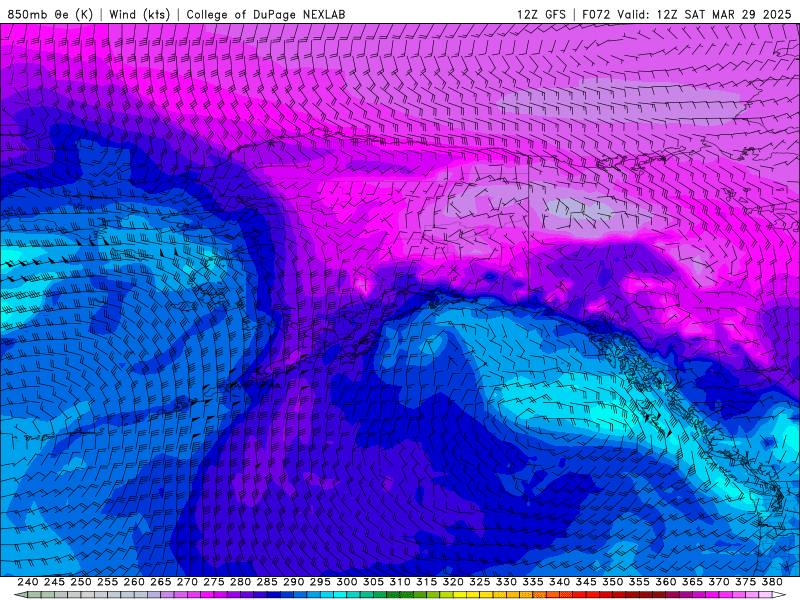Click the 'College of DuPage NEXLAB' label

pyautogui.click(x=266, y=14)
